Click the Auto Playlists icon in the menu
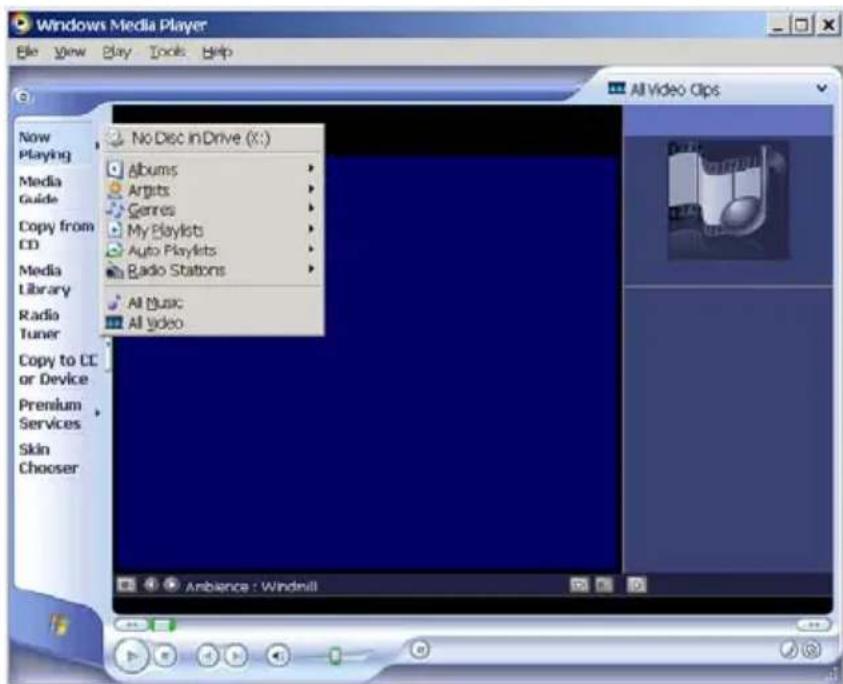The height and width of the screenshot is (684, 843). point(115,250)
